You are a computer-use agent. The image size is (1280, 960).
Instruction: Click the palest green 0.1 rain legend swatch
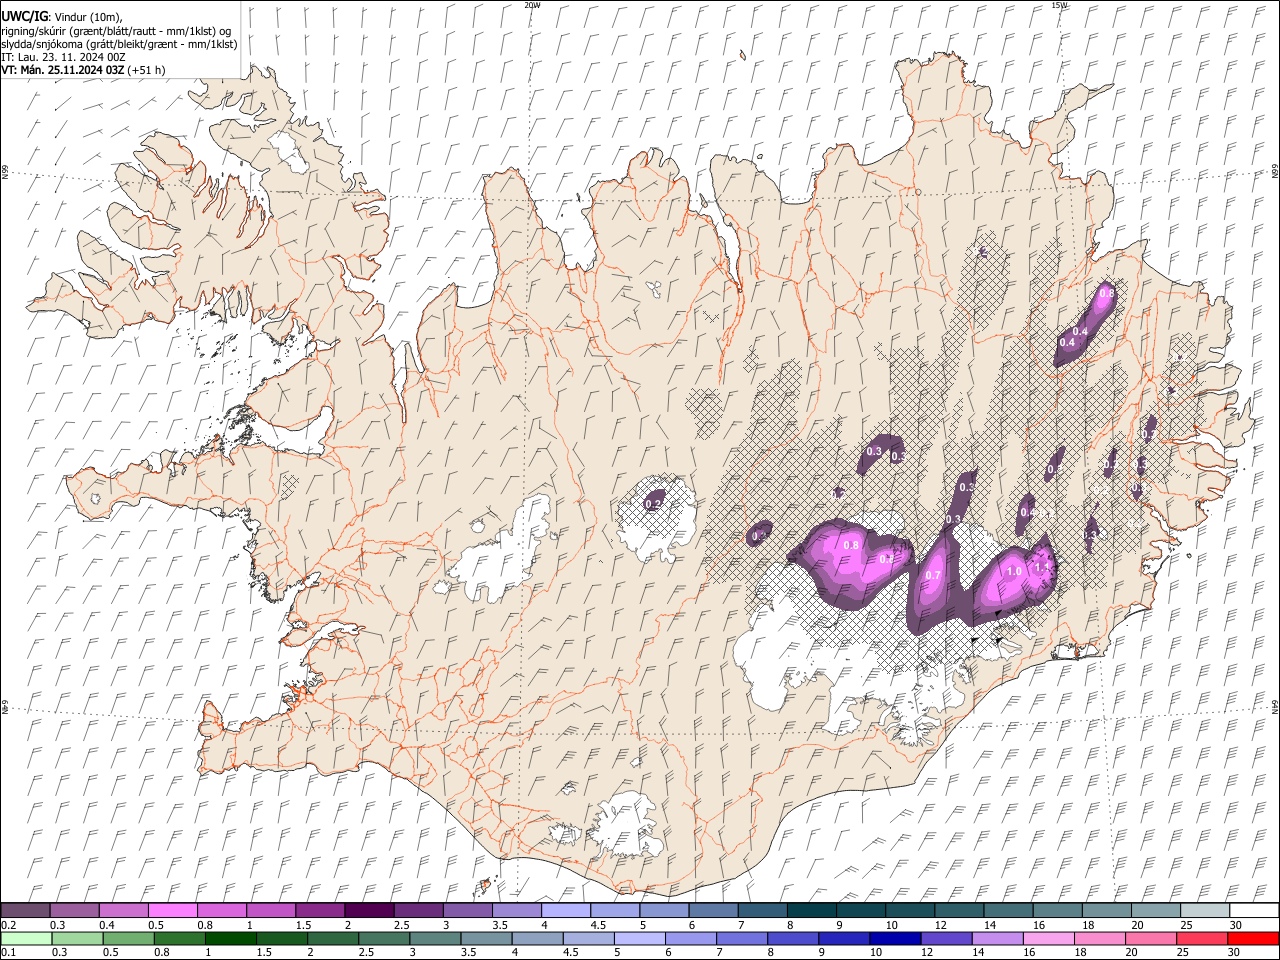click(x=26, y=939)
